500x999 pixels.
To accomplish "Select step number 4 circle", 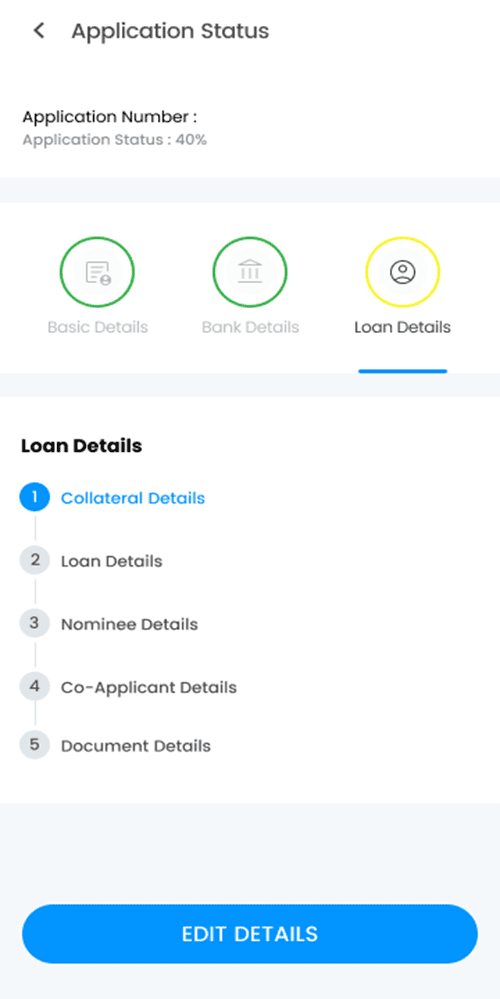I will [35, 687].
